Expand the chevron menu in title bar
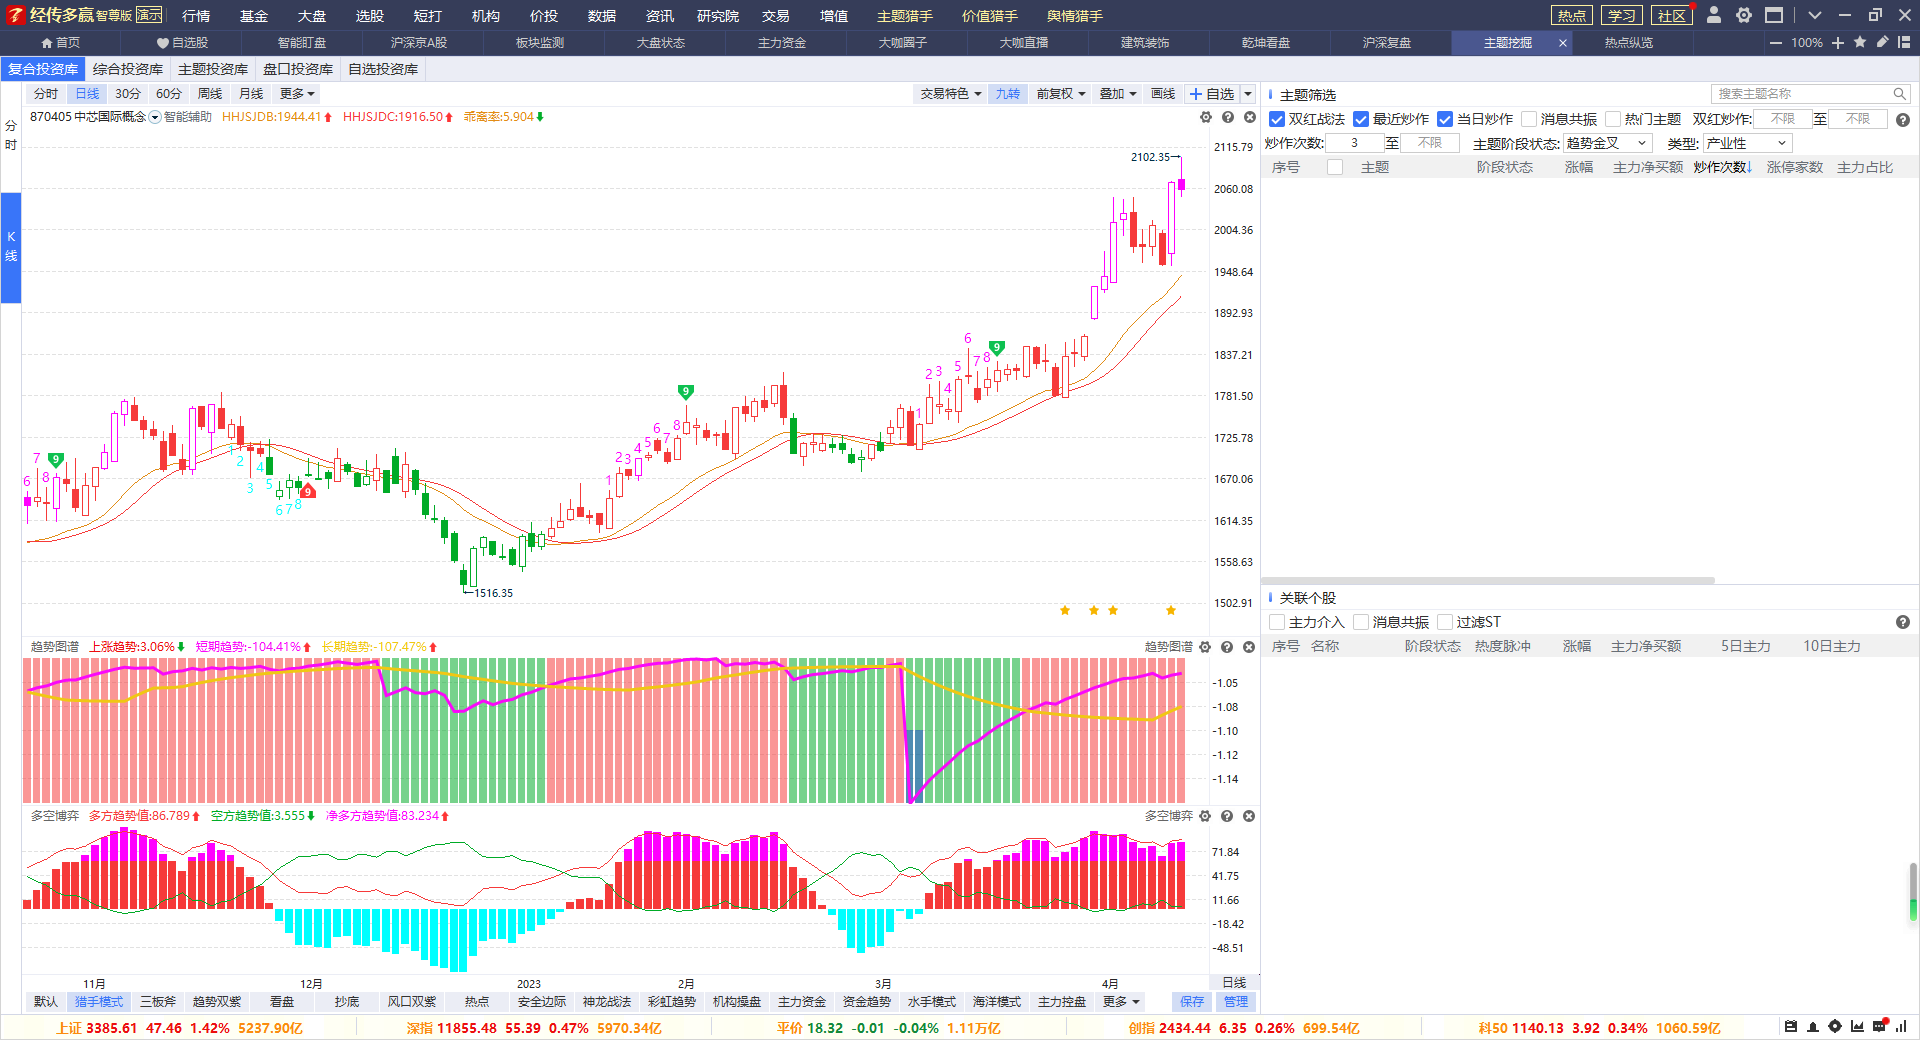1920x1040 pixels. click(1815, 15)
